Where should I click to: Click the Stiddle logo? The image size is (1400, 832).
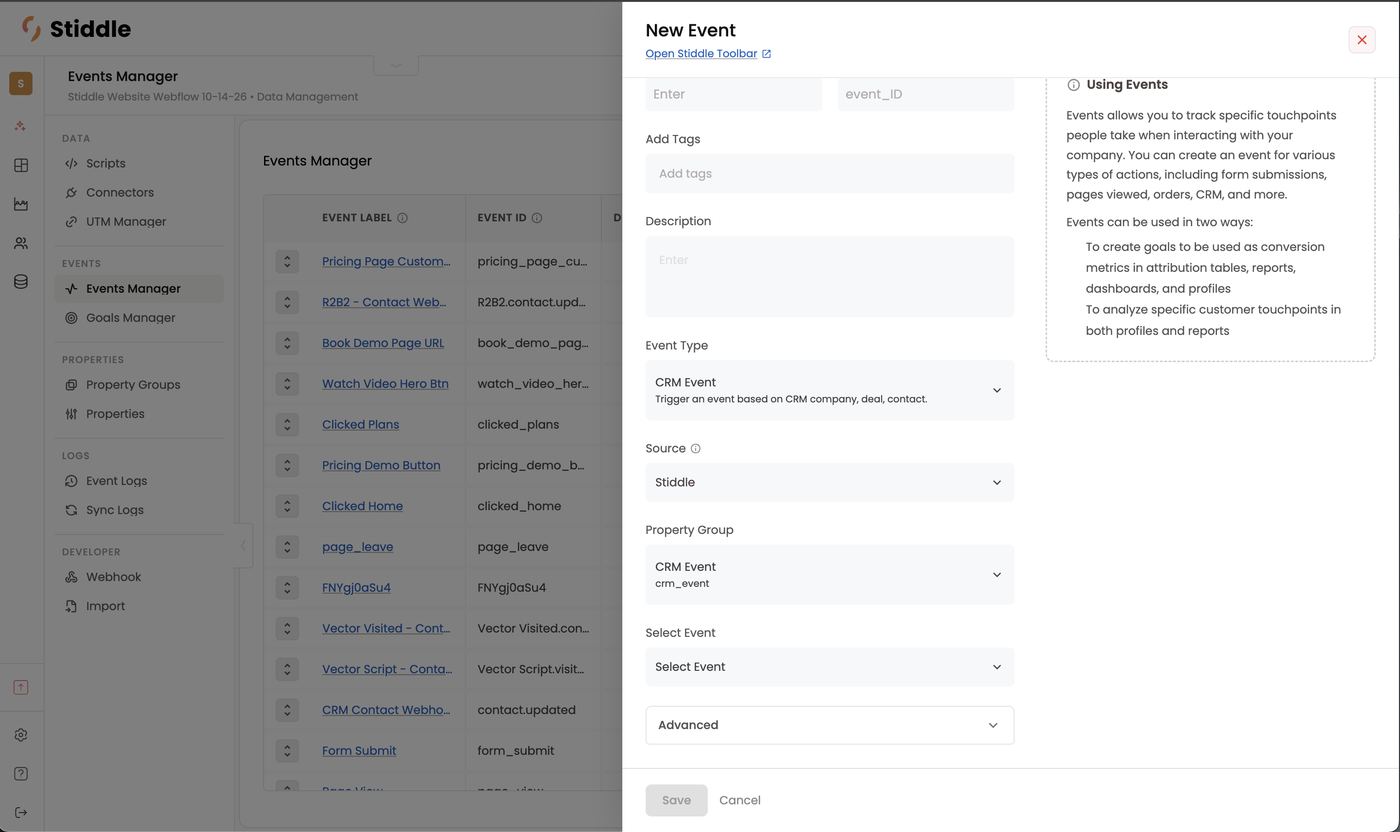76,29
